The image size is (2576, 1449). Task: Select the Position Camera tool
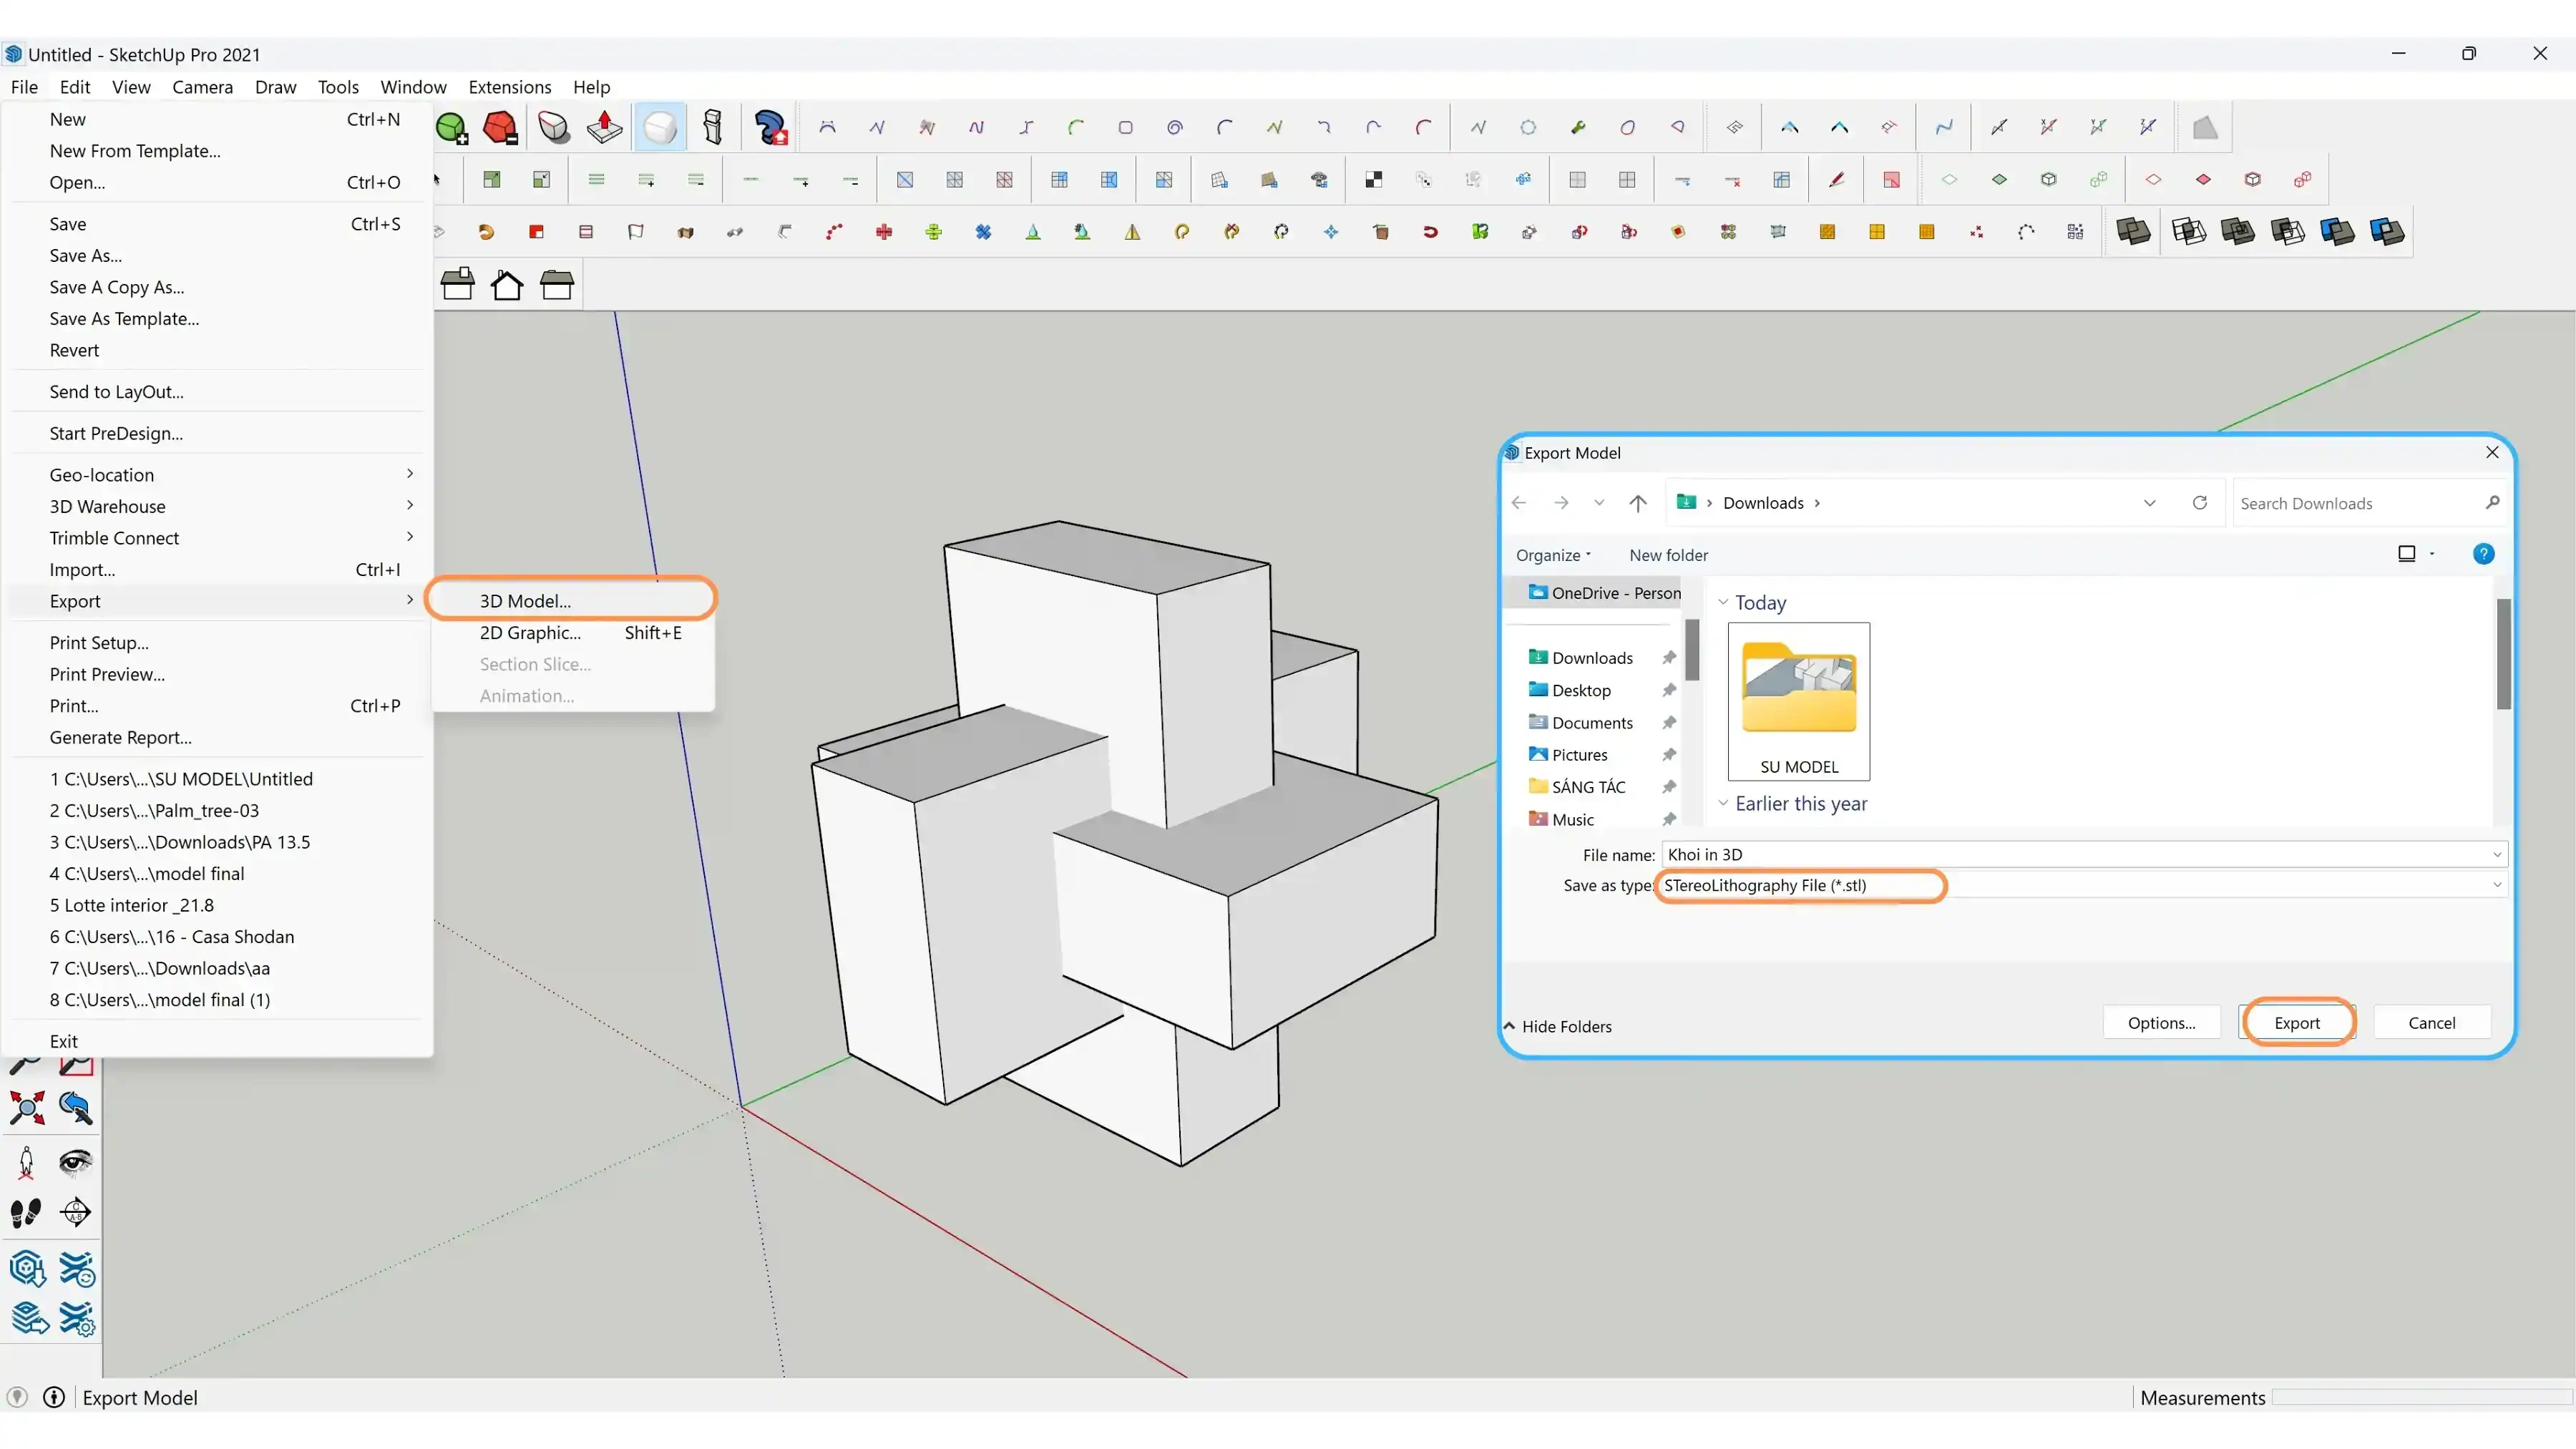click(x=26, y=1162)
